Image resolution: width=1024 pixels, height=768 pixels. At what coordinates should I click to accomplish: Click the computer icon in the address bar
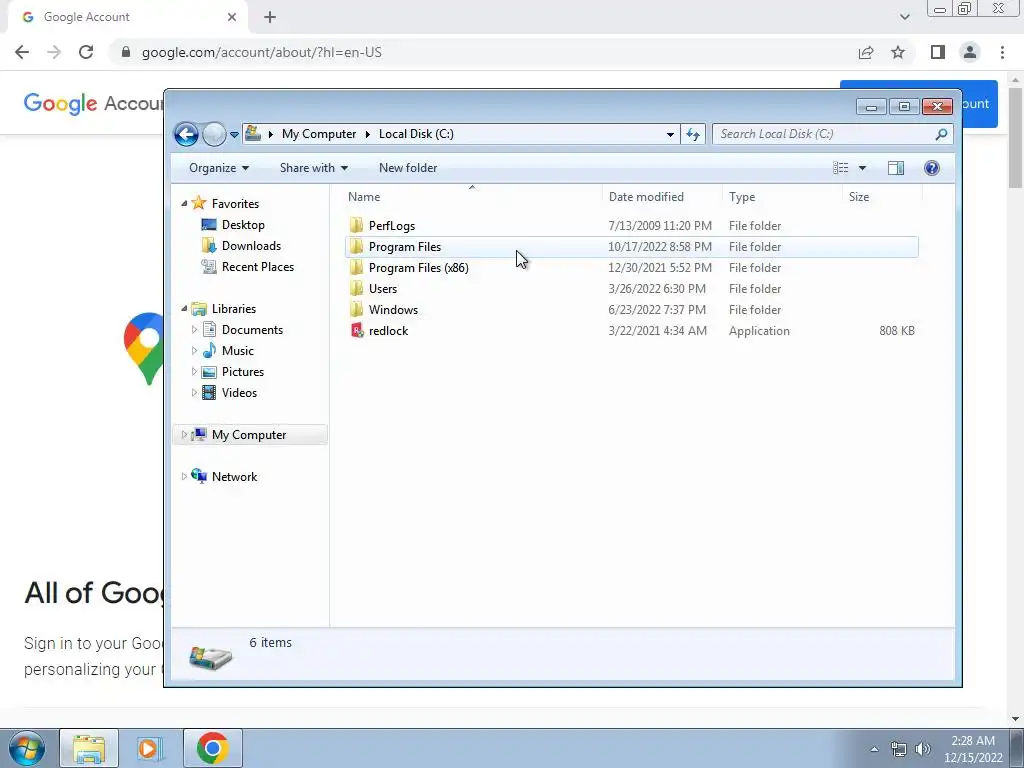[253, 134]
